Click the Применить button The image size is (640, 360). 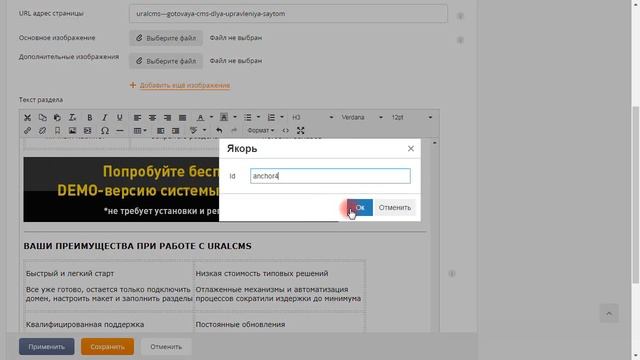tap(47, 347)
